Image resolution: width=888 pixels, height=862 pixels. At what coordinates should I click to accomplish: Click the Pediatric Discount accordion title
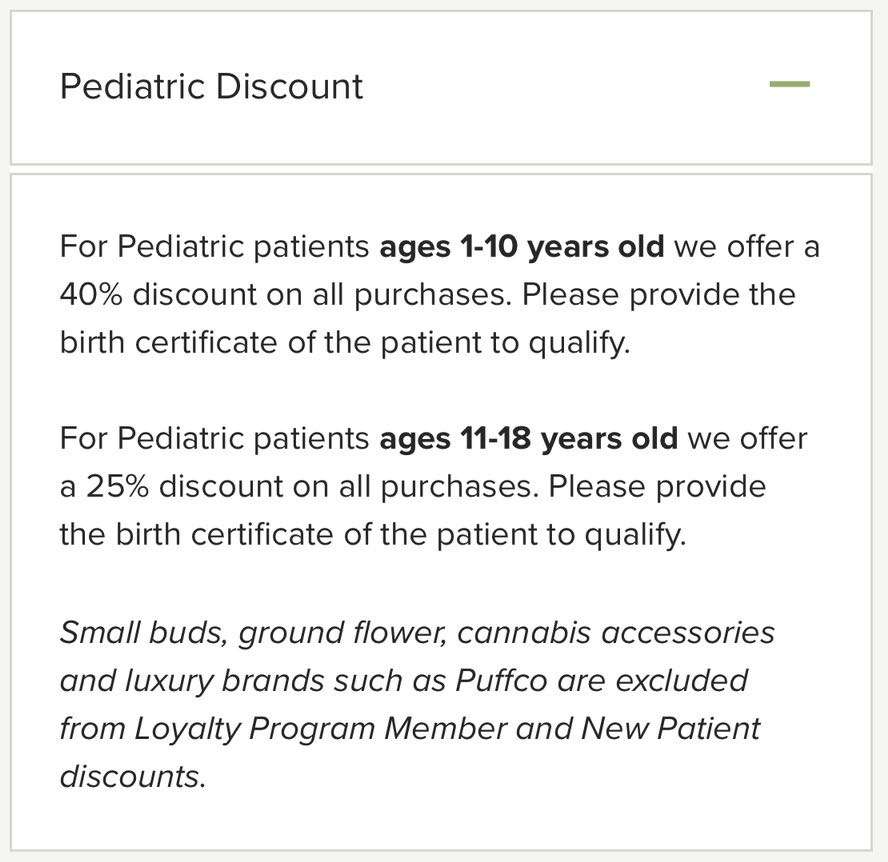pyautogui.click(x=211, y=86)
